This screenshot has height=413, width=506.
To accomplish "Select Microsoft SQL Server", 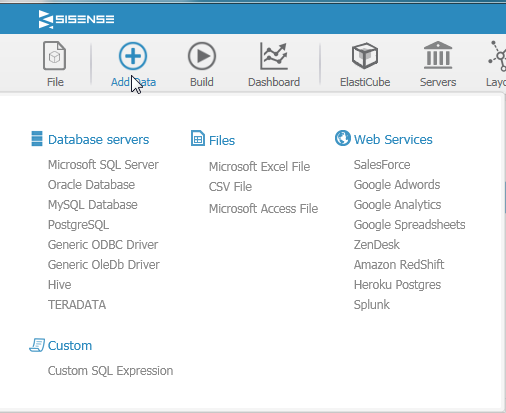I will click(103, 165).
